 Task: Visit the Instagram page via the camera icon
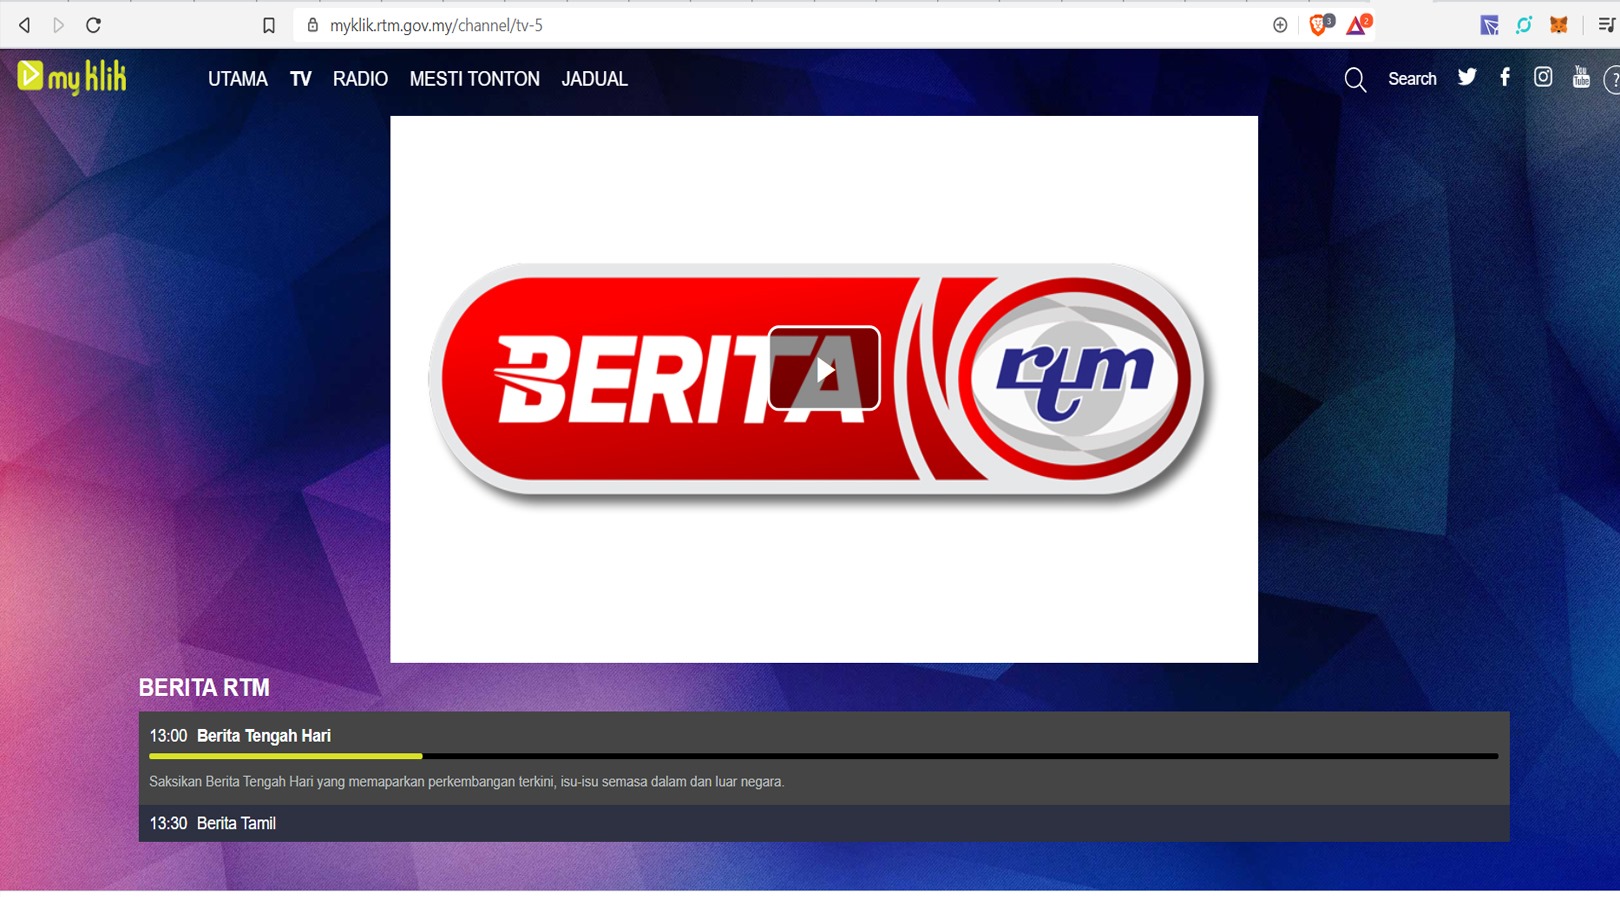click(x=1543, y=77)
